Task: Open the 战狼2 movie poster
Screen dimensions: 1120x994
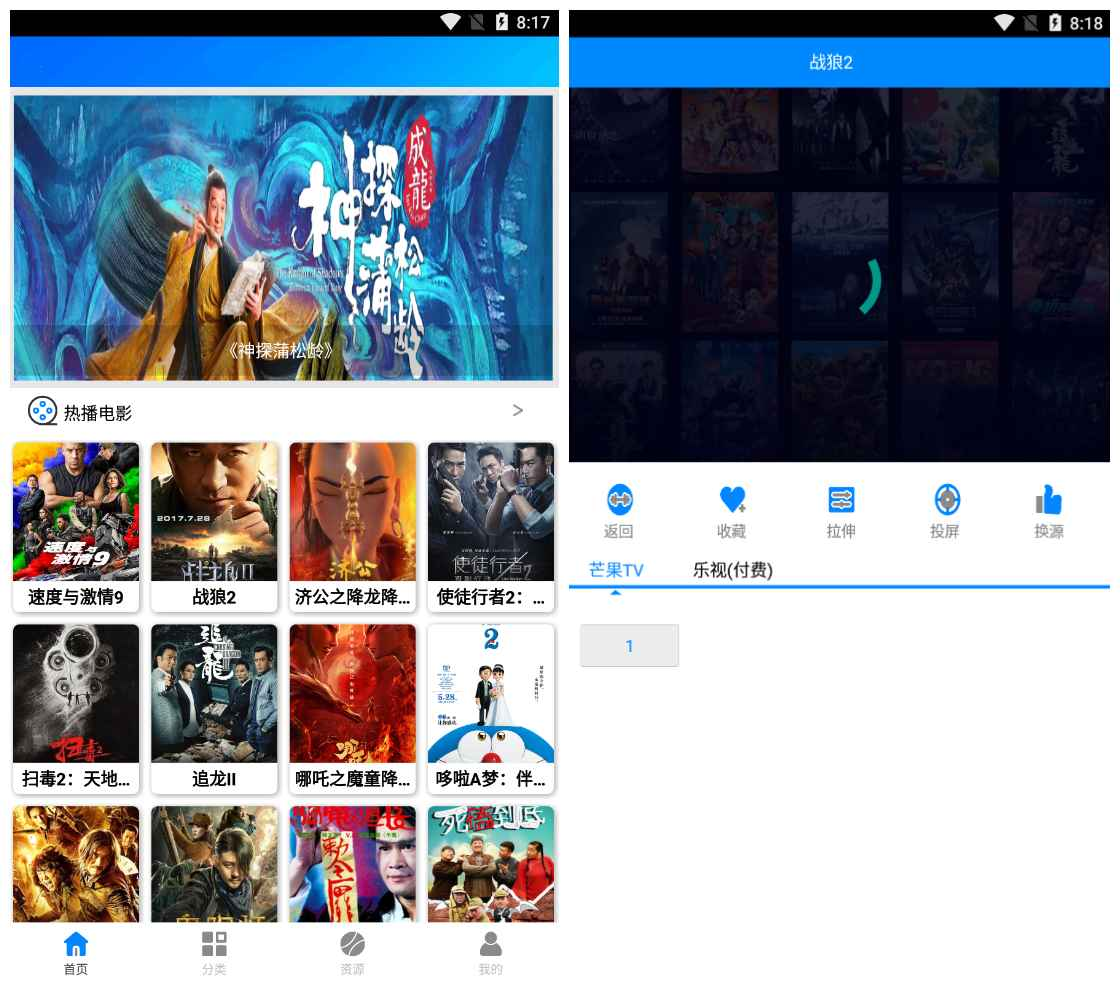Action: tap(214, 513)
